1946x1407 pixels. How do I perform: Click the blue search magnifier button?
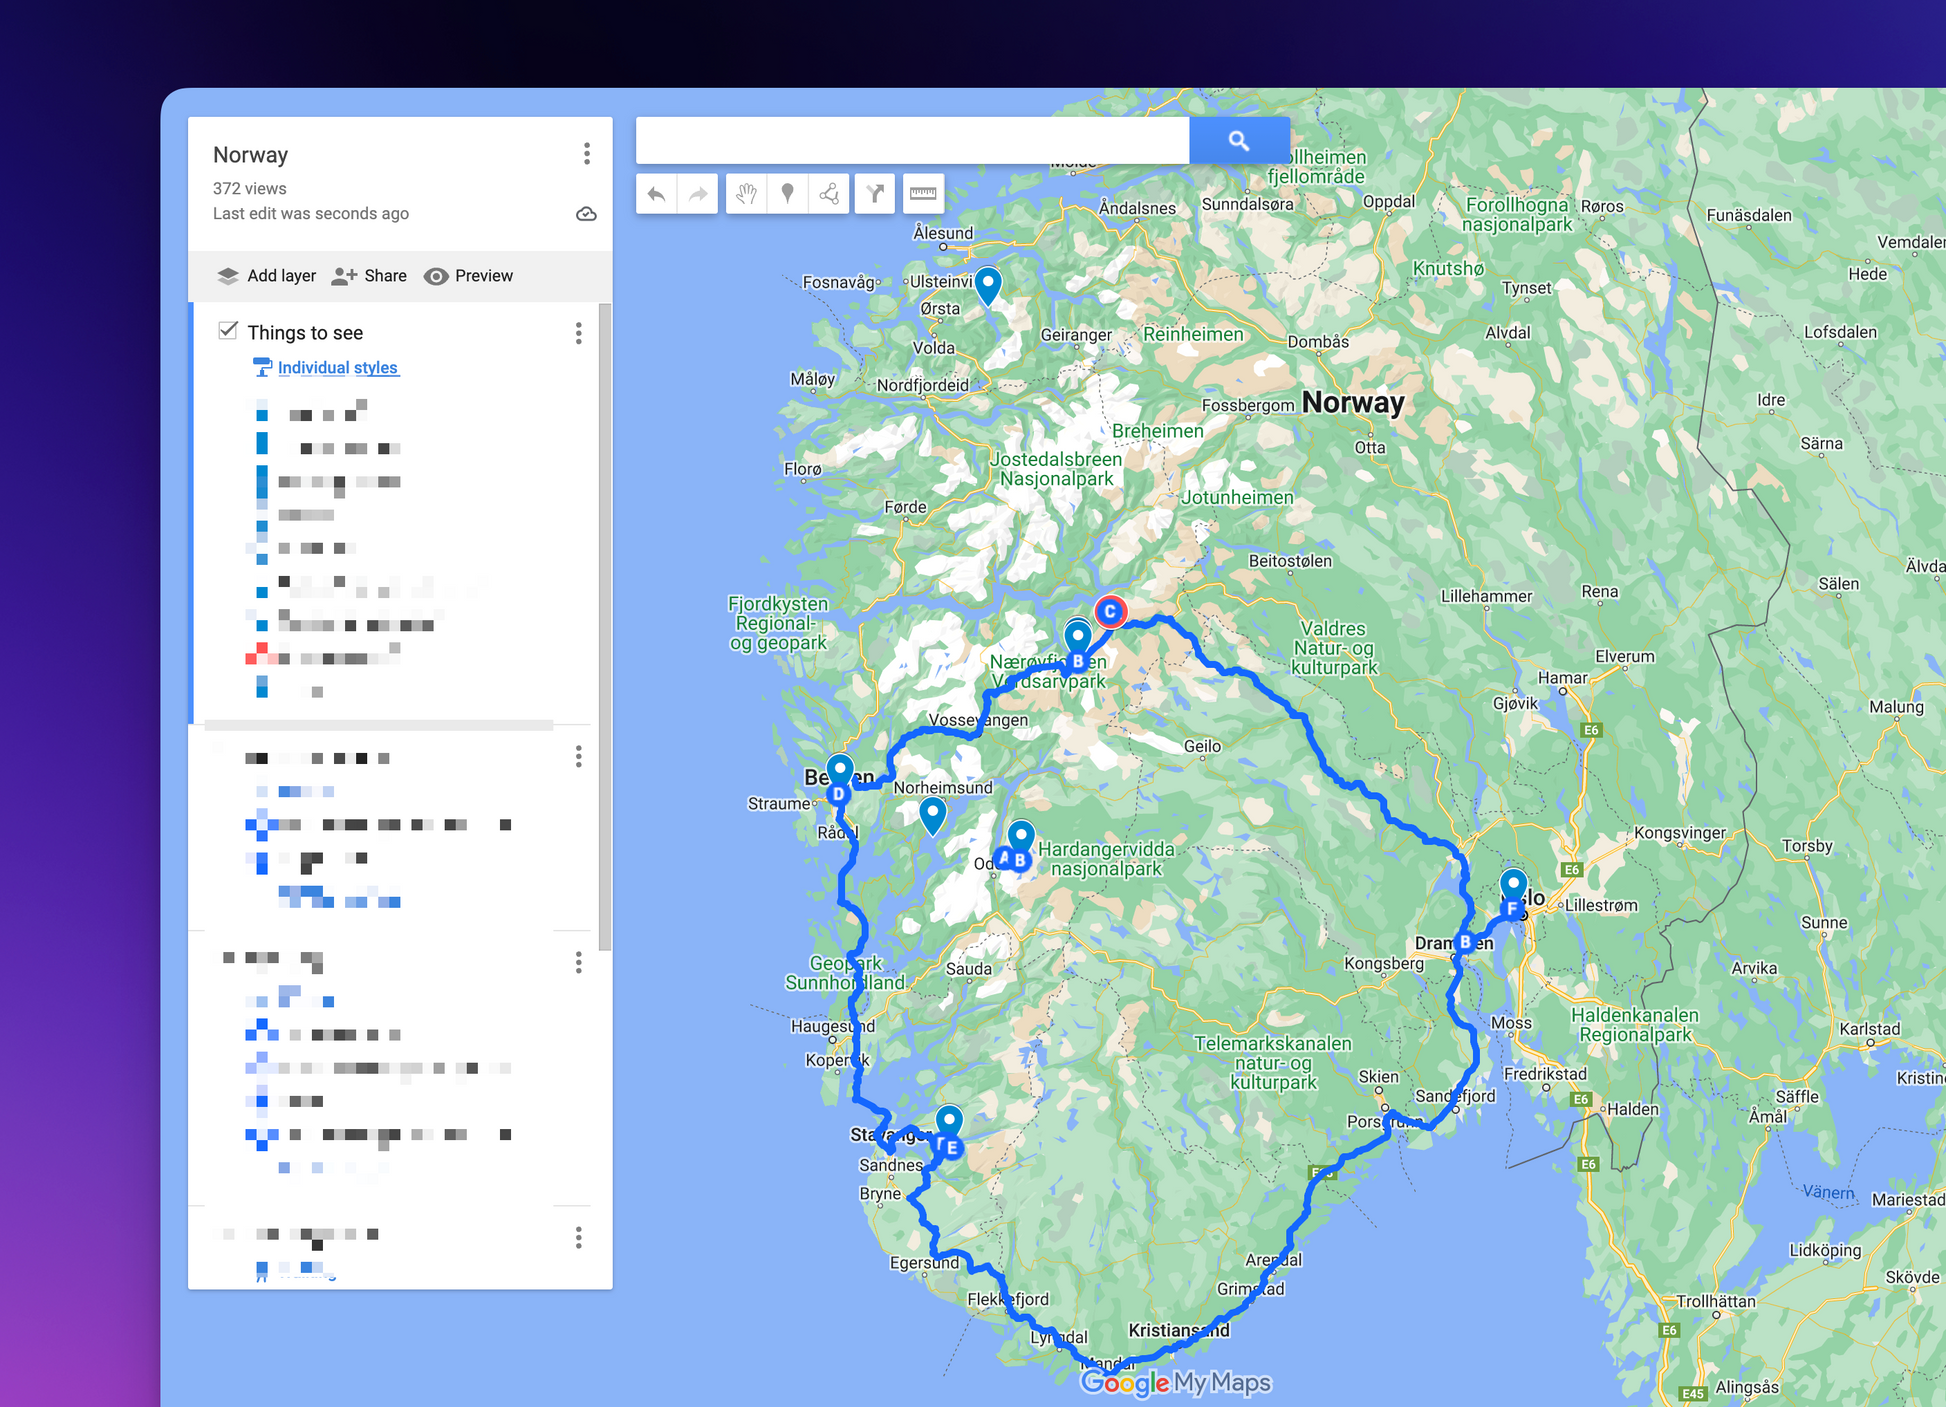(x=1238, y=141)
